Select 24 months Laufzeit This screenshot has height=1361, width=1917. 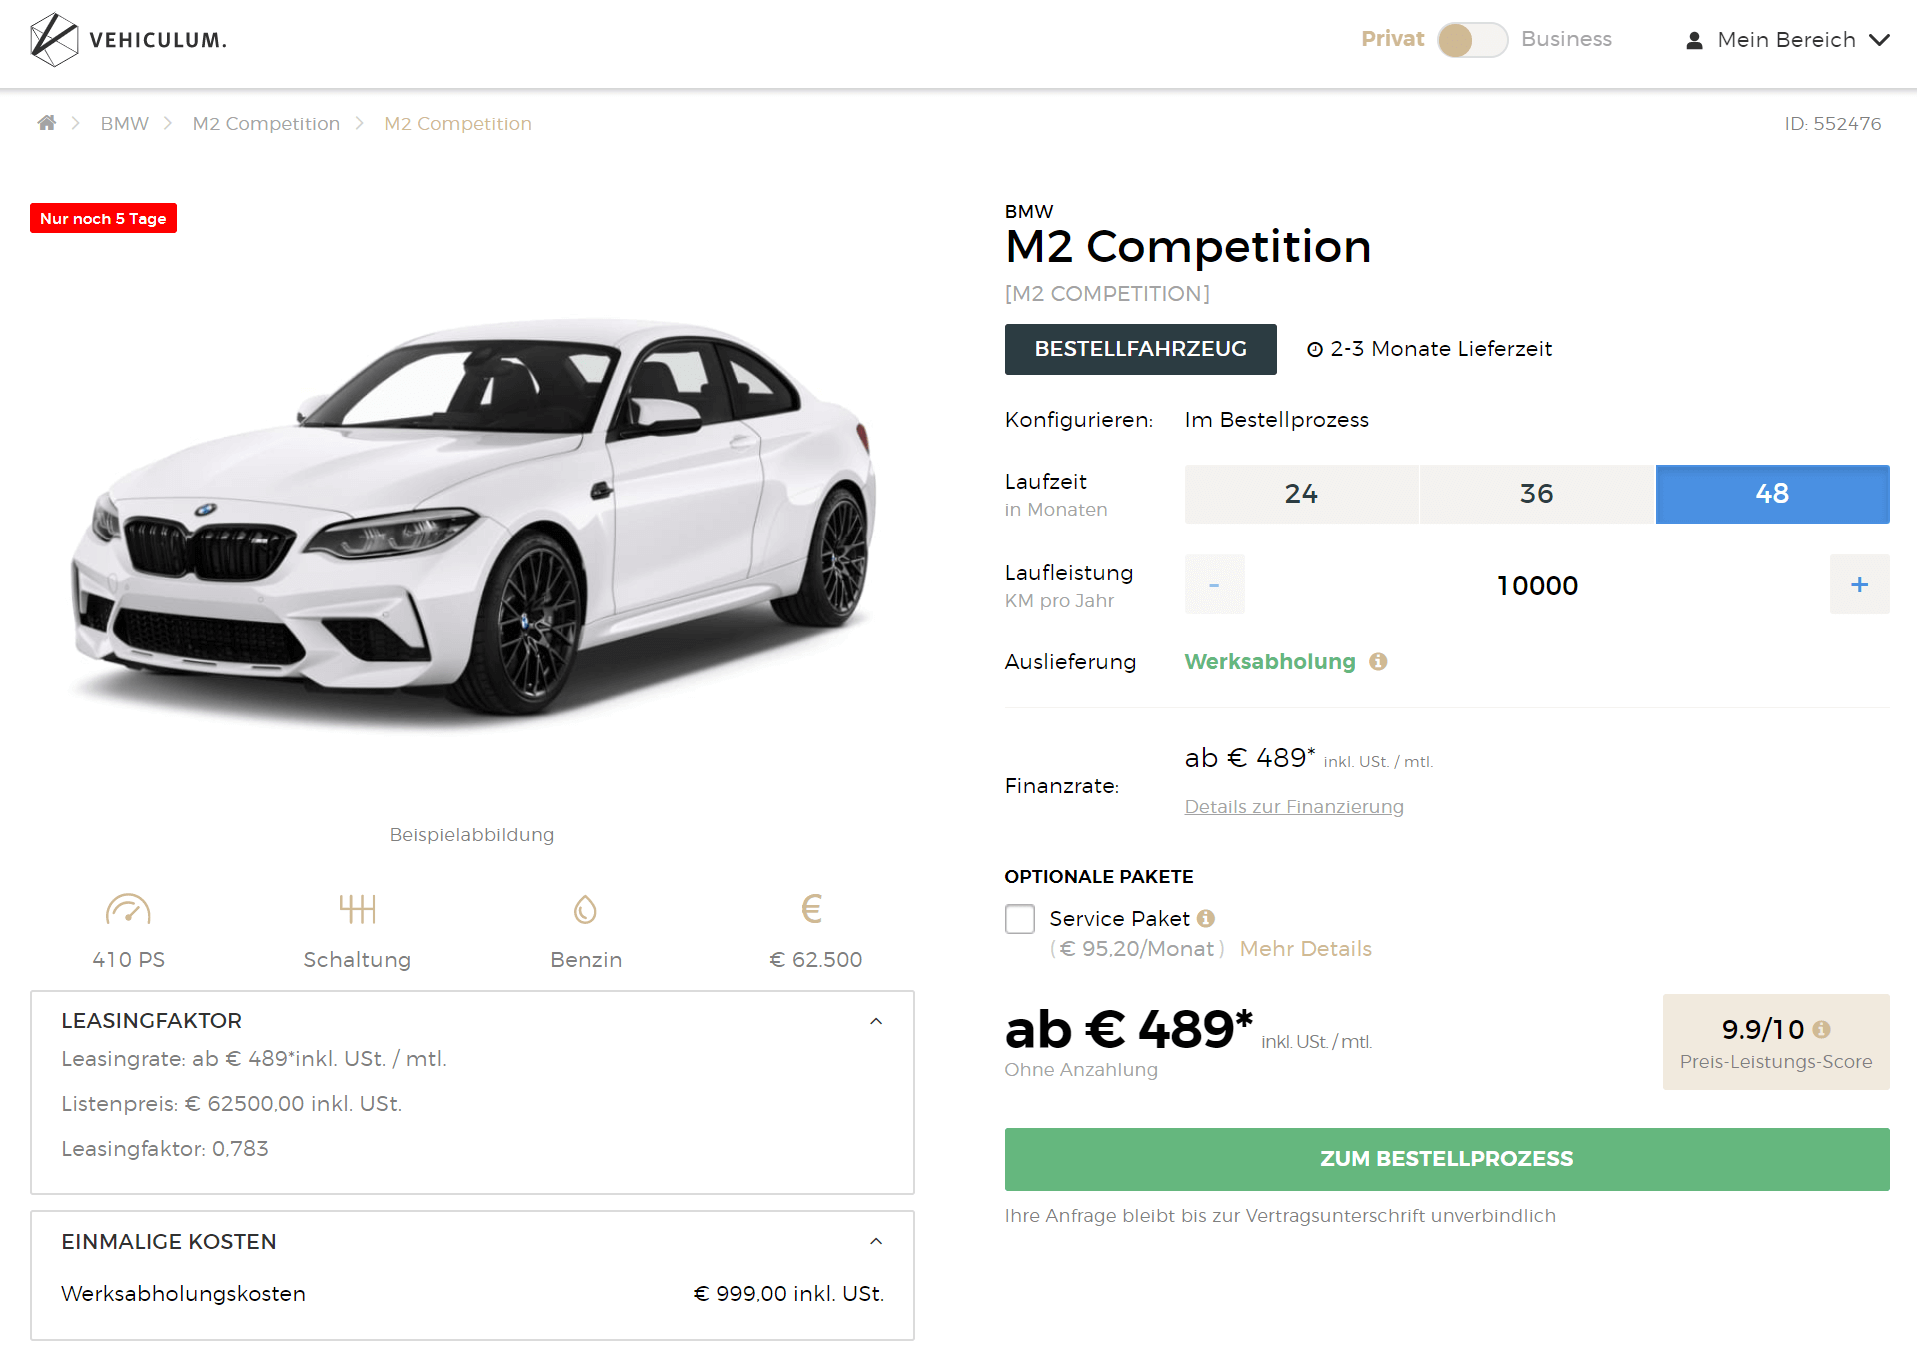1301,494
